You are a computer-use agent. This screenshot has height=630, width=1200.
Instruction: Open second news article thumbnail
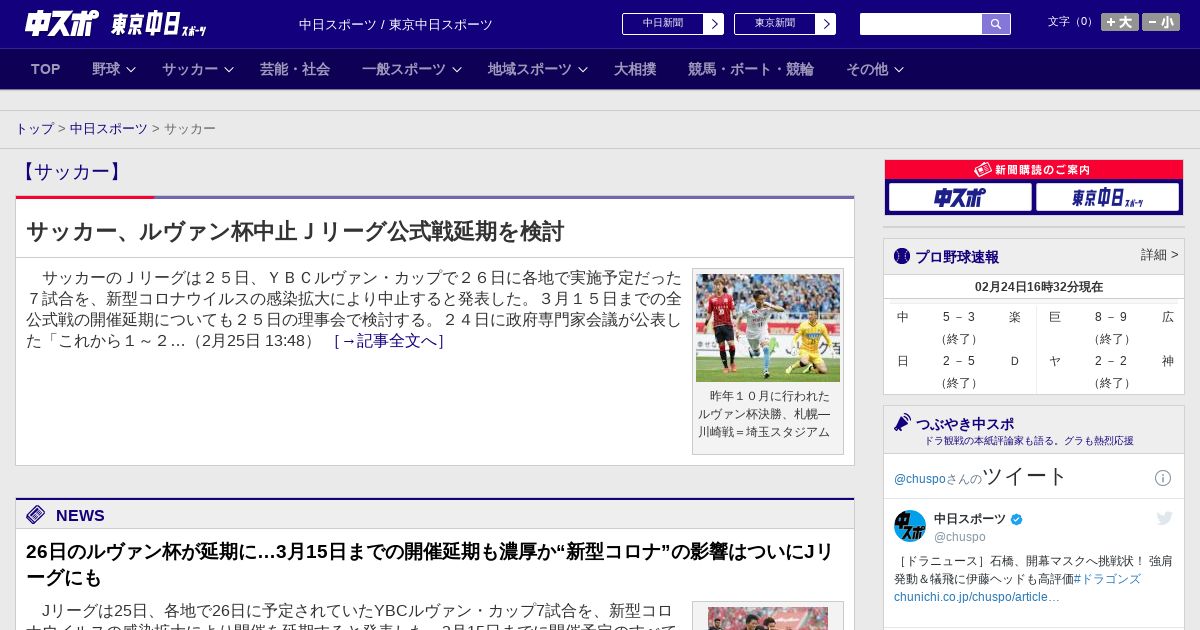(768, 618)
